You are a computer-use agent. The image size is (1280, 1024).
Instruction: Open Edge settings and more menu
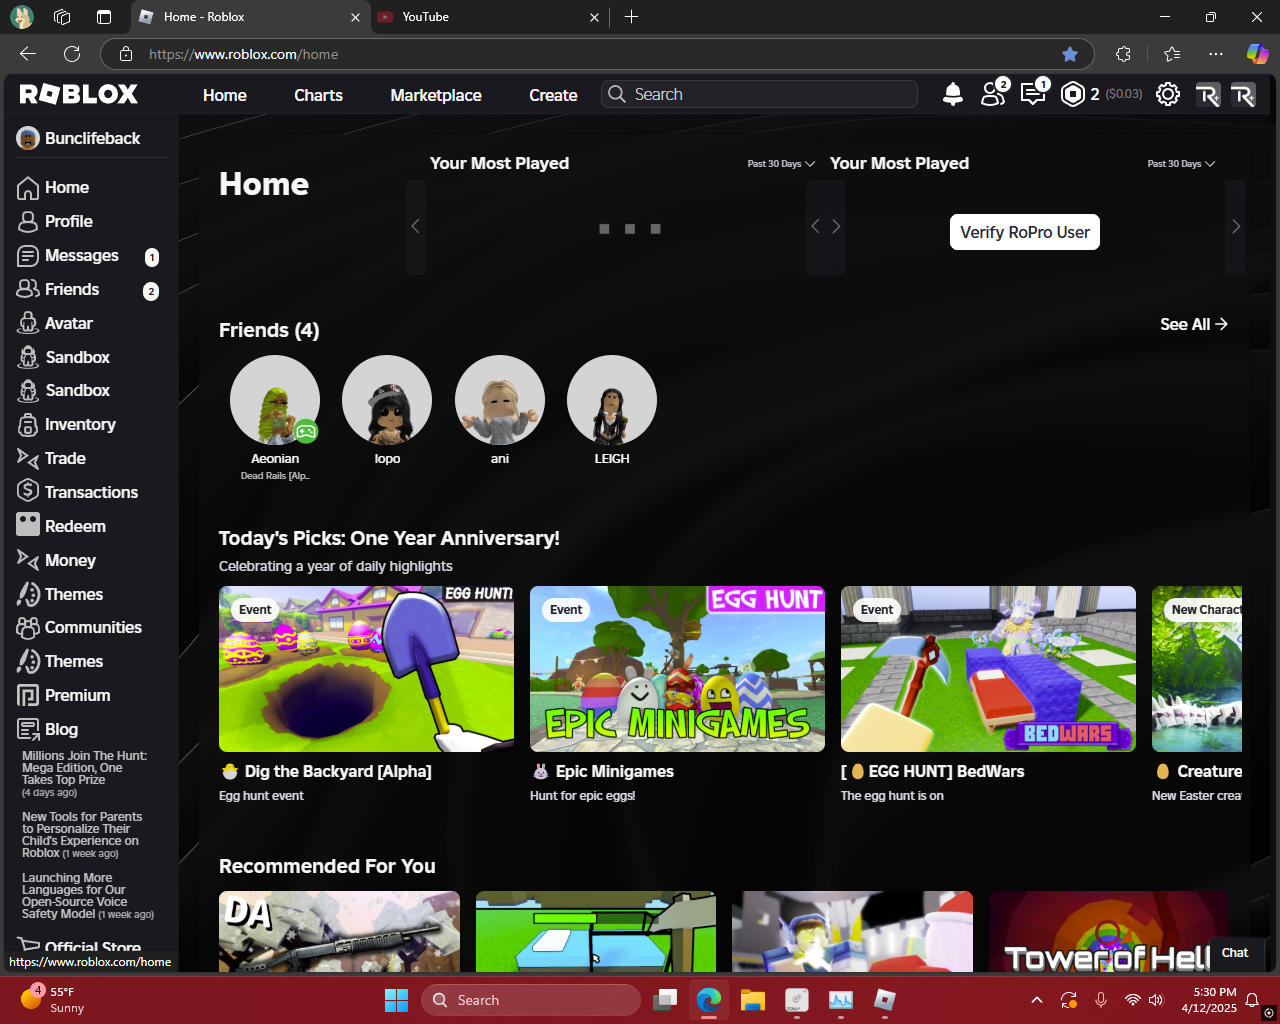click(x=1215, y=54)
